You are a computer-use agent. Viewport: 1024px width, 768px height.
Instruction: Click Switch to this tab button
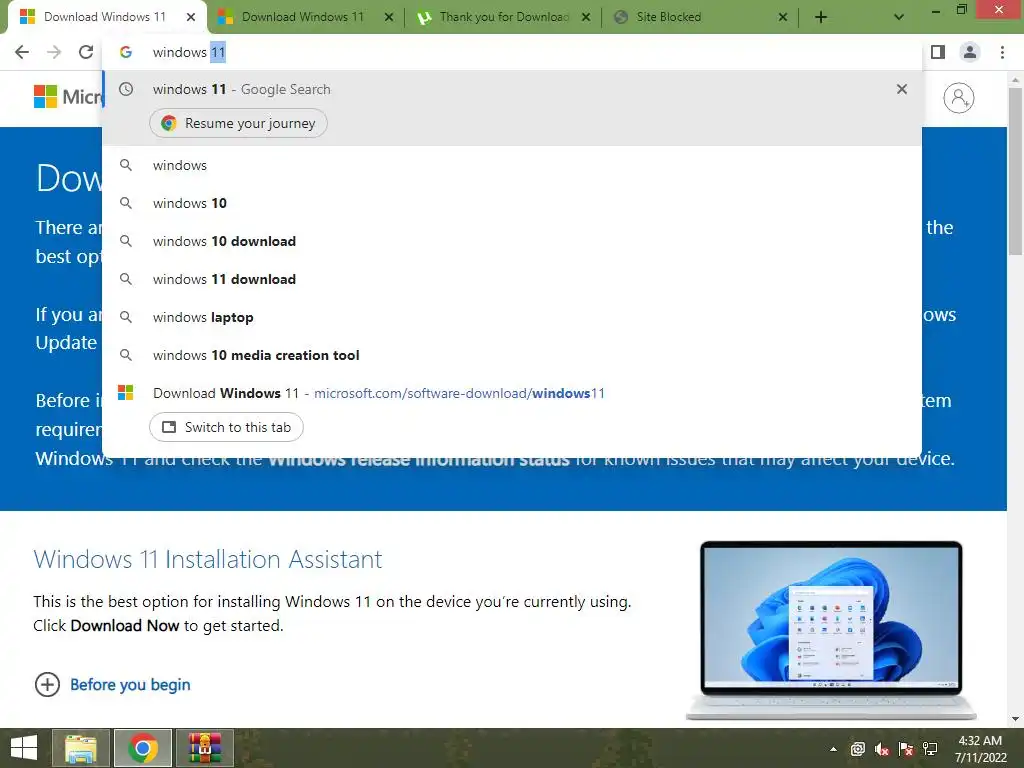click(x=226, y=427)
